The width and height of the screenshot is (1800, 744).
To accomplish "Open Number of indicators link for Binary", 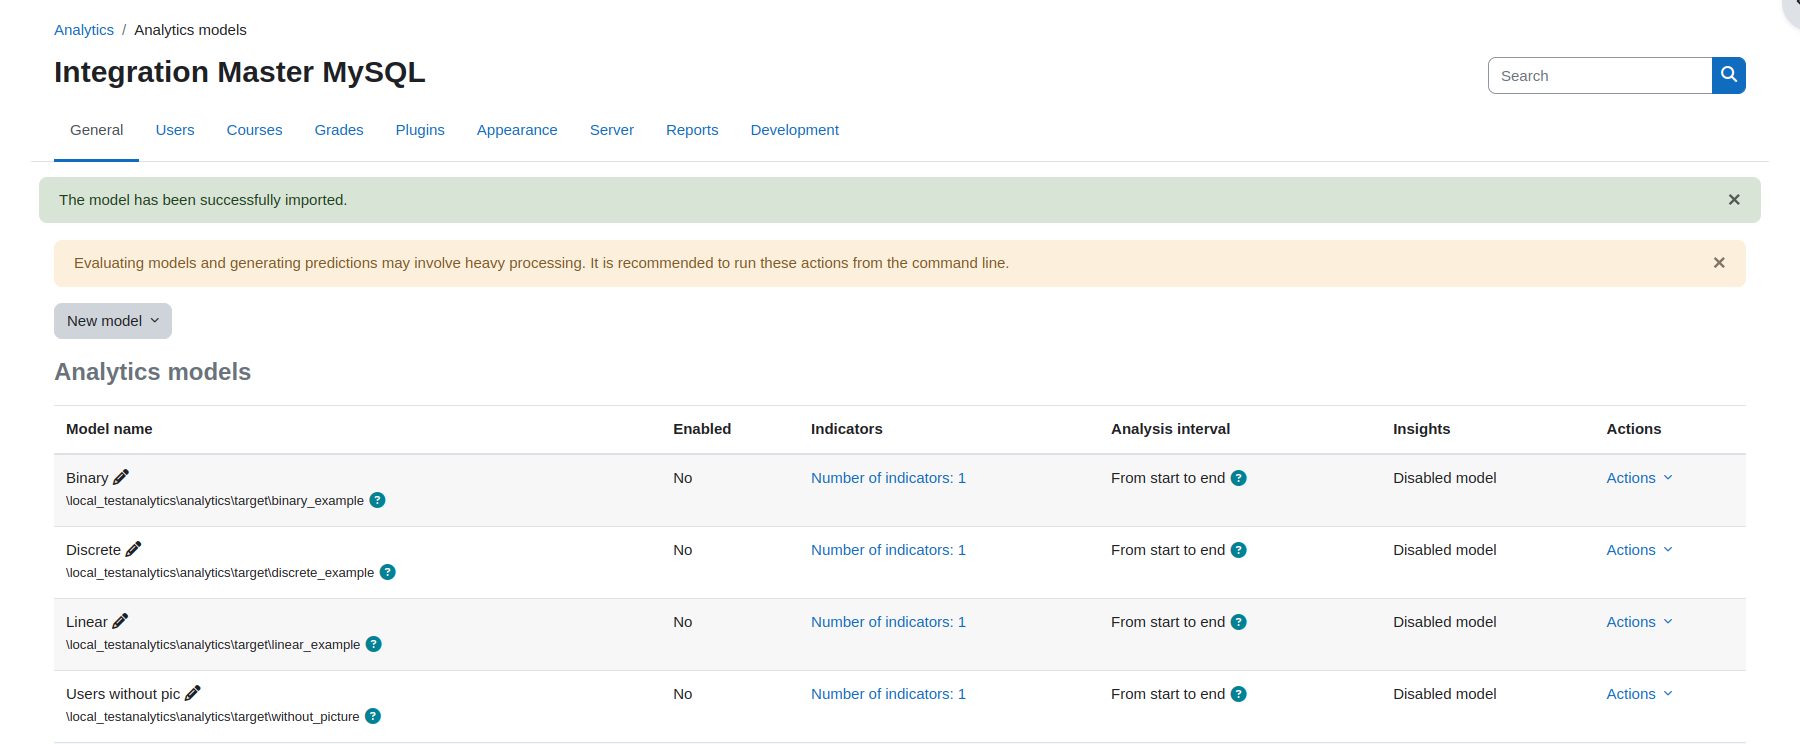I will [x=888, y=478].
